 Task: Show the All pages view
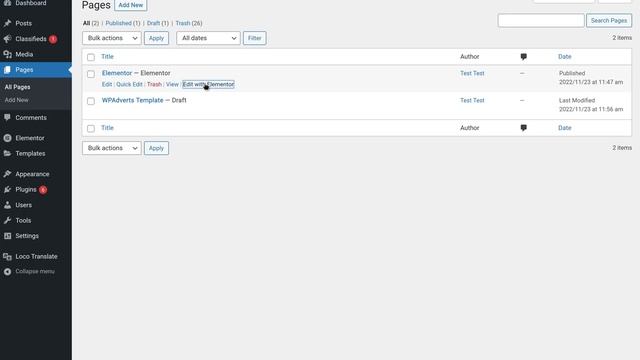[x=86, y=23]
